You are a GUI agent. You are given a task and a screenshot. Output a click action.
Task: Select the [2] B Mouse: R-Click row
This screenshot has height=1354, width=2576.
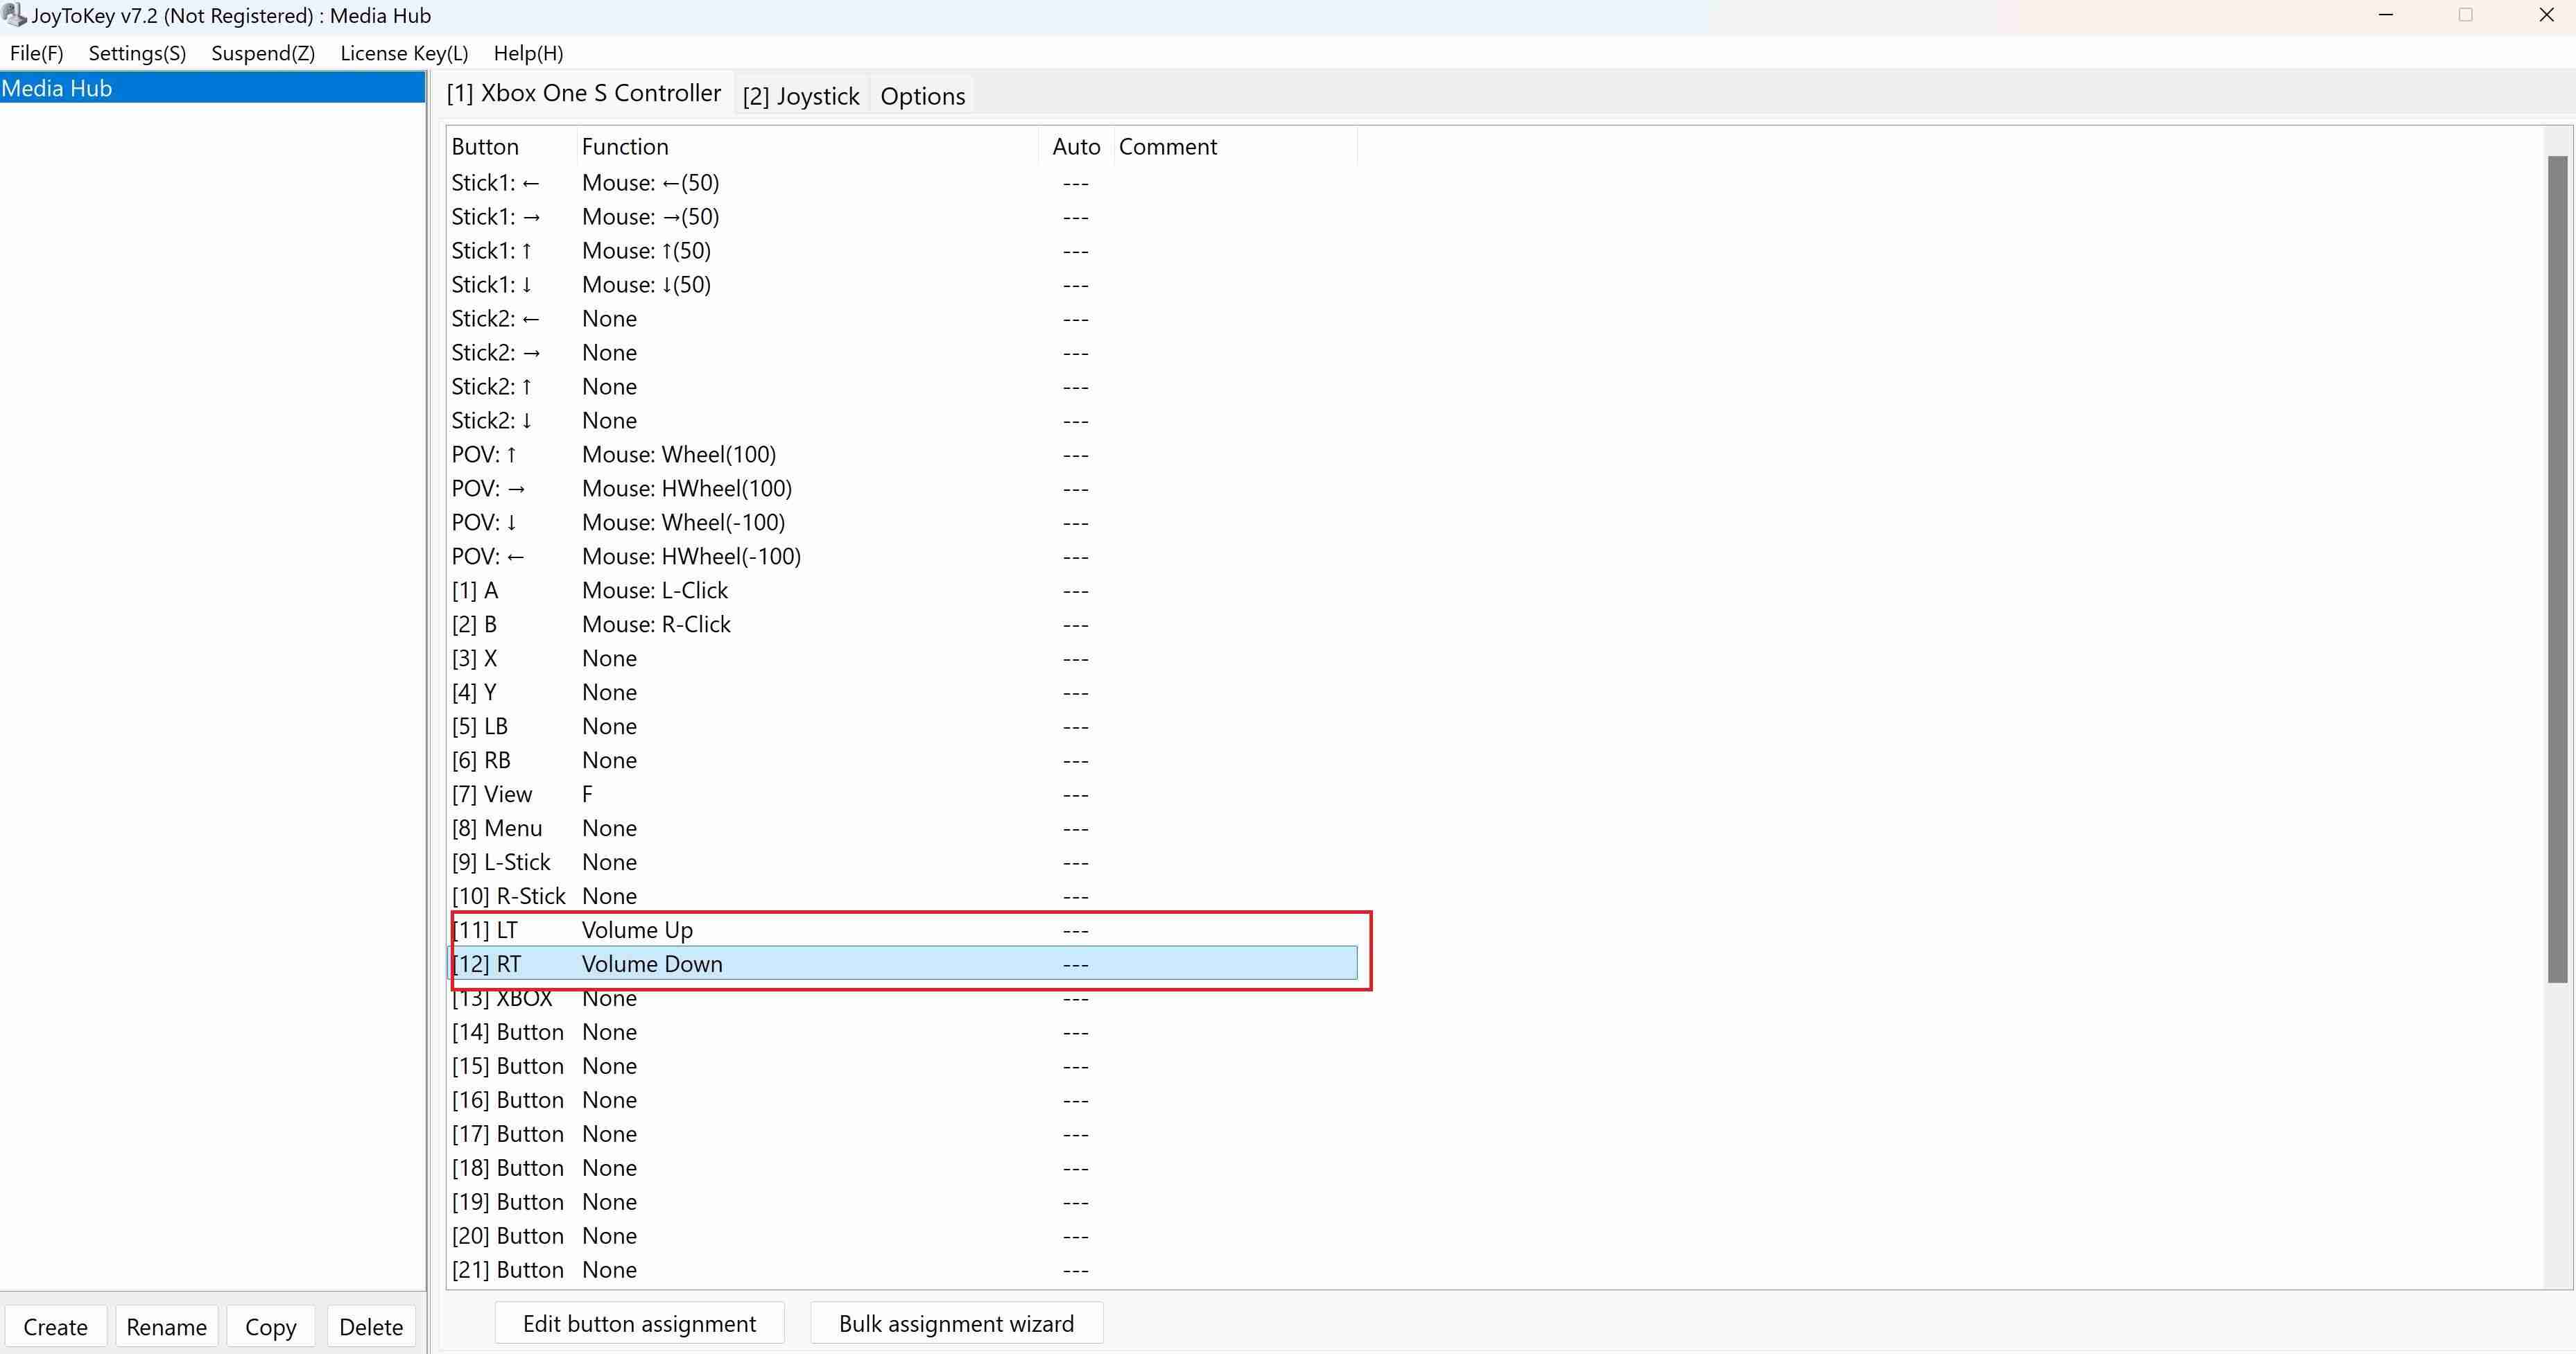click(x=903, y=625)
